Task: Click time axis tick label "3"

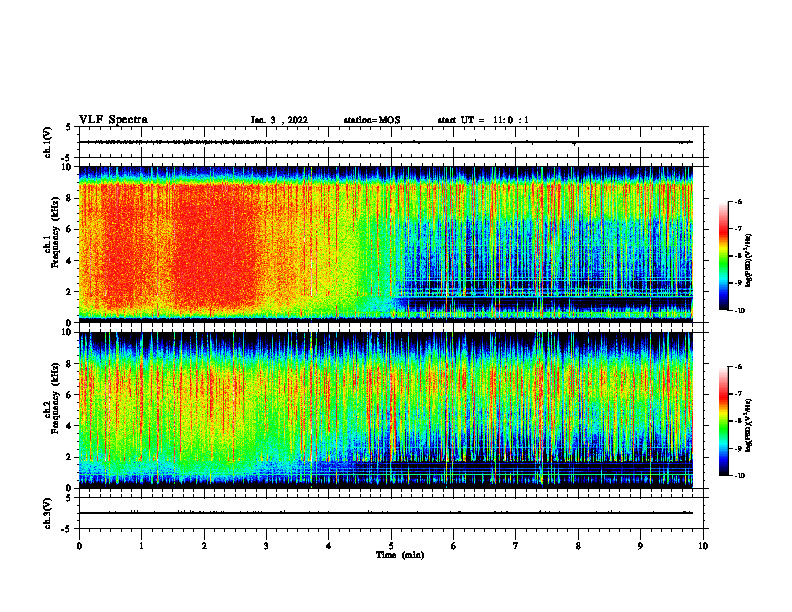Action: (266, 546)
